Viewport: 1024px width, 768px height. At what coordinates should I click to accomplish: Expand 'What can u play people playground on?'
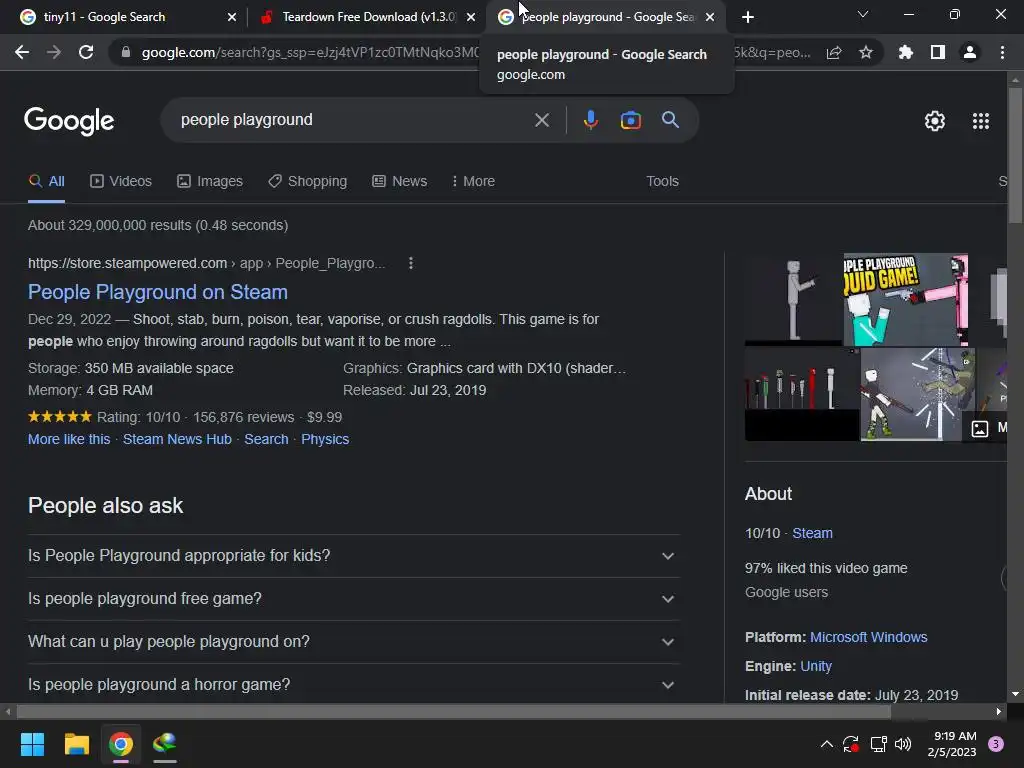click(x=353, y=642)
